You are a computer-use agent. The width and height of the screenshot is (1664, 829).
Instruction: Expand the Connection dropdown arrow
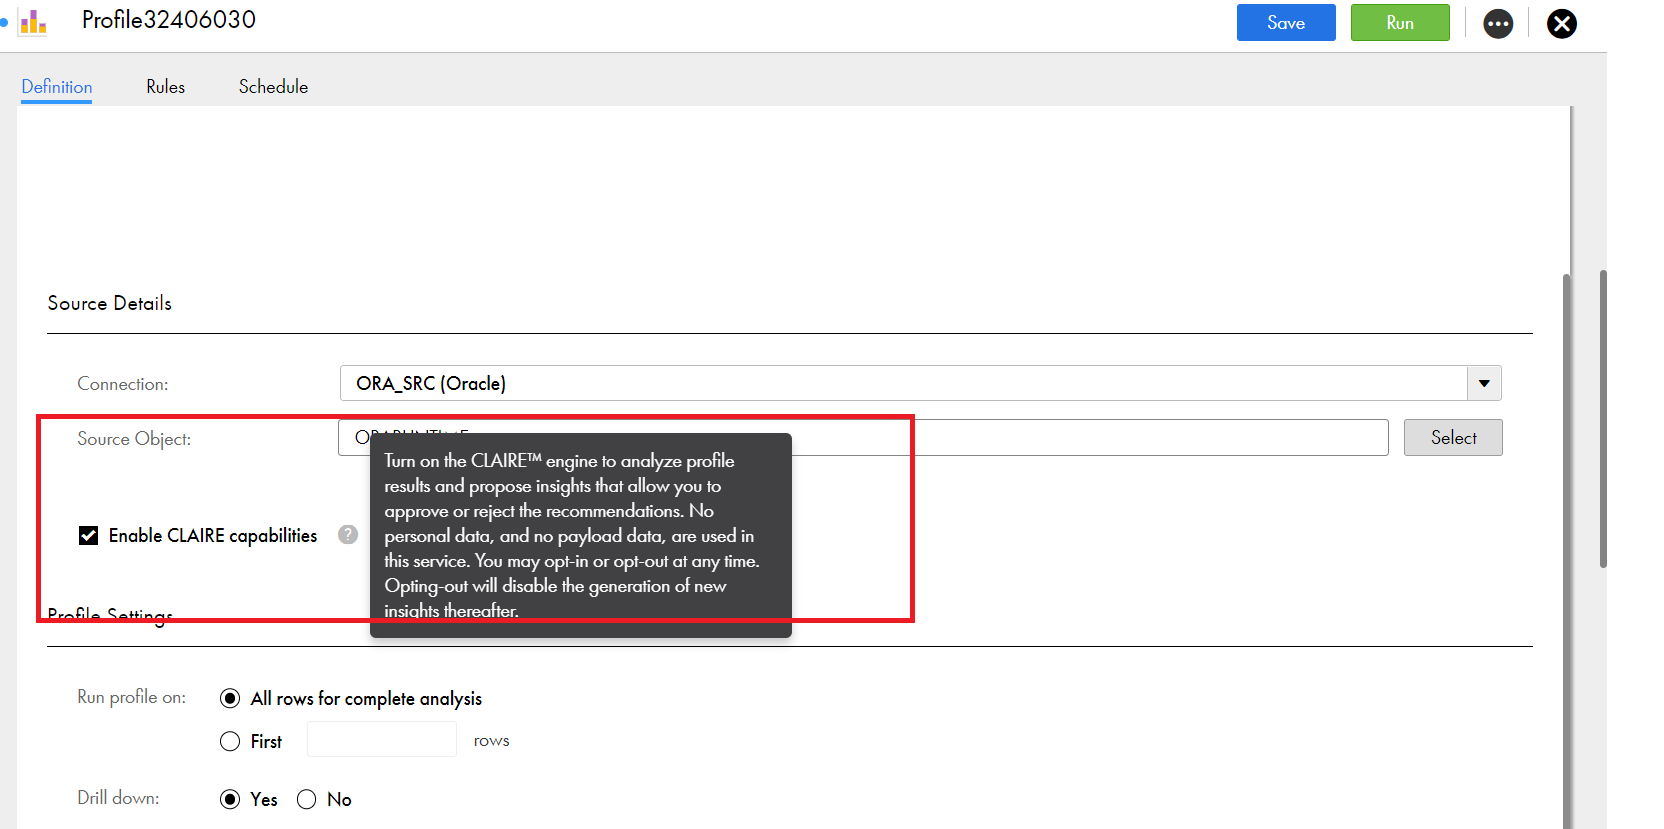tap(1484, 383)
